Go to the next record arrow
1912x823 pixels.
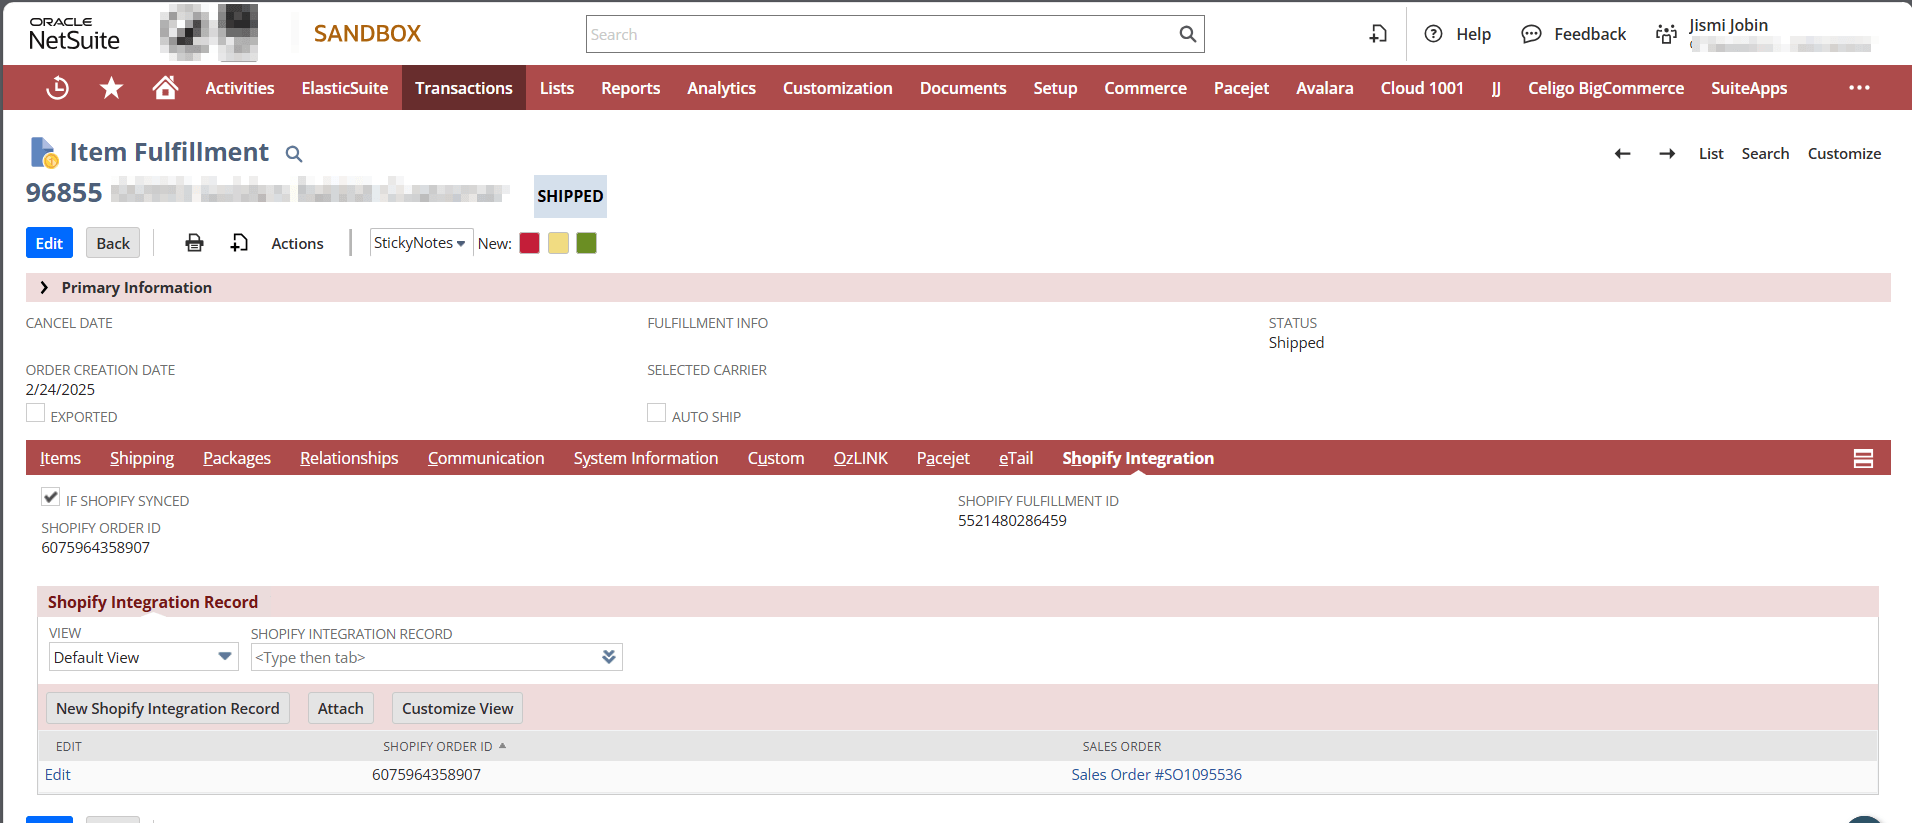(1667, 153)
